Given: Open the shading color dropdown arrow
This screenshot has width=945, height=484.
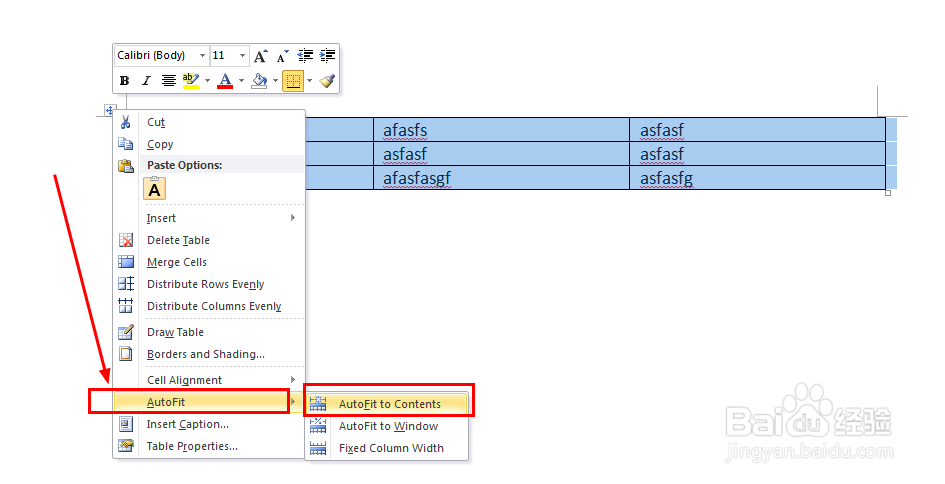Looking at the screenshot, I should coord(275,81).
